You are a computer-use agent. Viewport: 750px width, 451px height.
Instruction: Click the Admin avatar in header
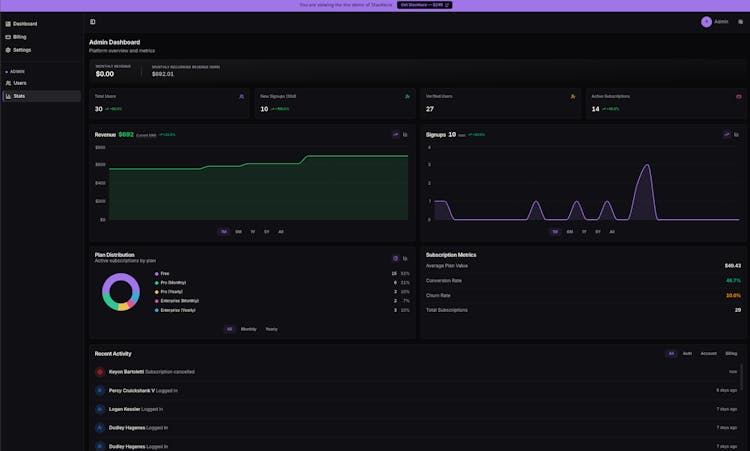point(706,21)
